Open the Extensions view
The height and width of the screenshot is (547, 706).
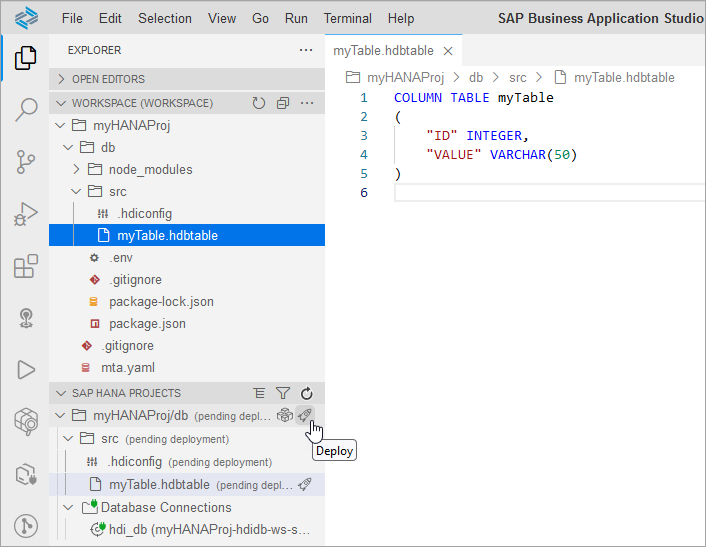pyautogui.click(x=26, y=266)
